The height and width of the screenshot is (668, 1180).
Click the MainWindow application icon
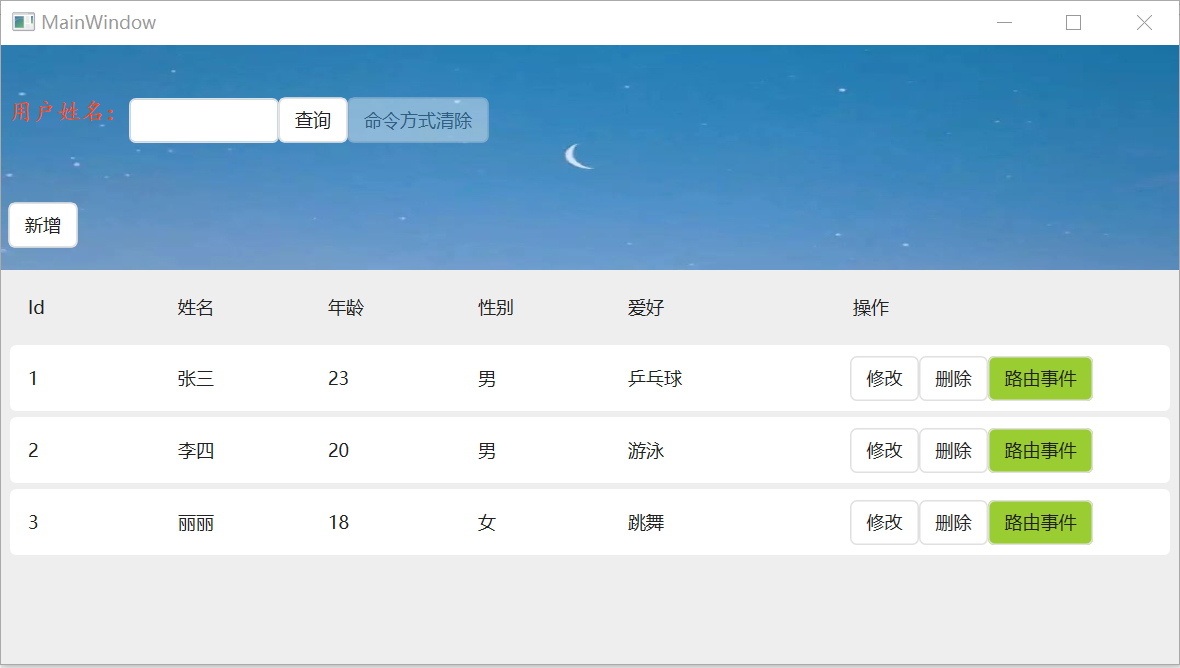tap(21, 21)
